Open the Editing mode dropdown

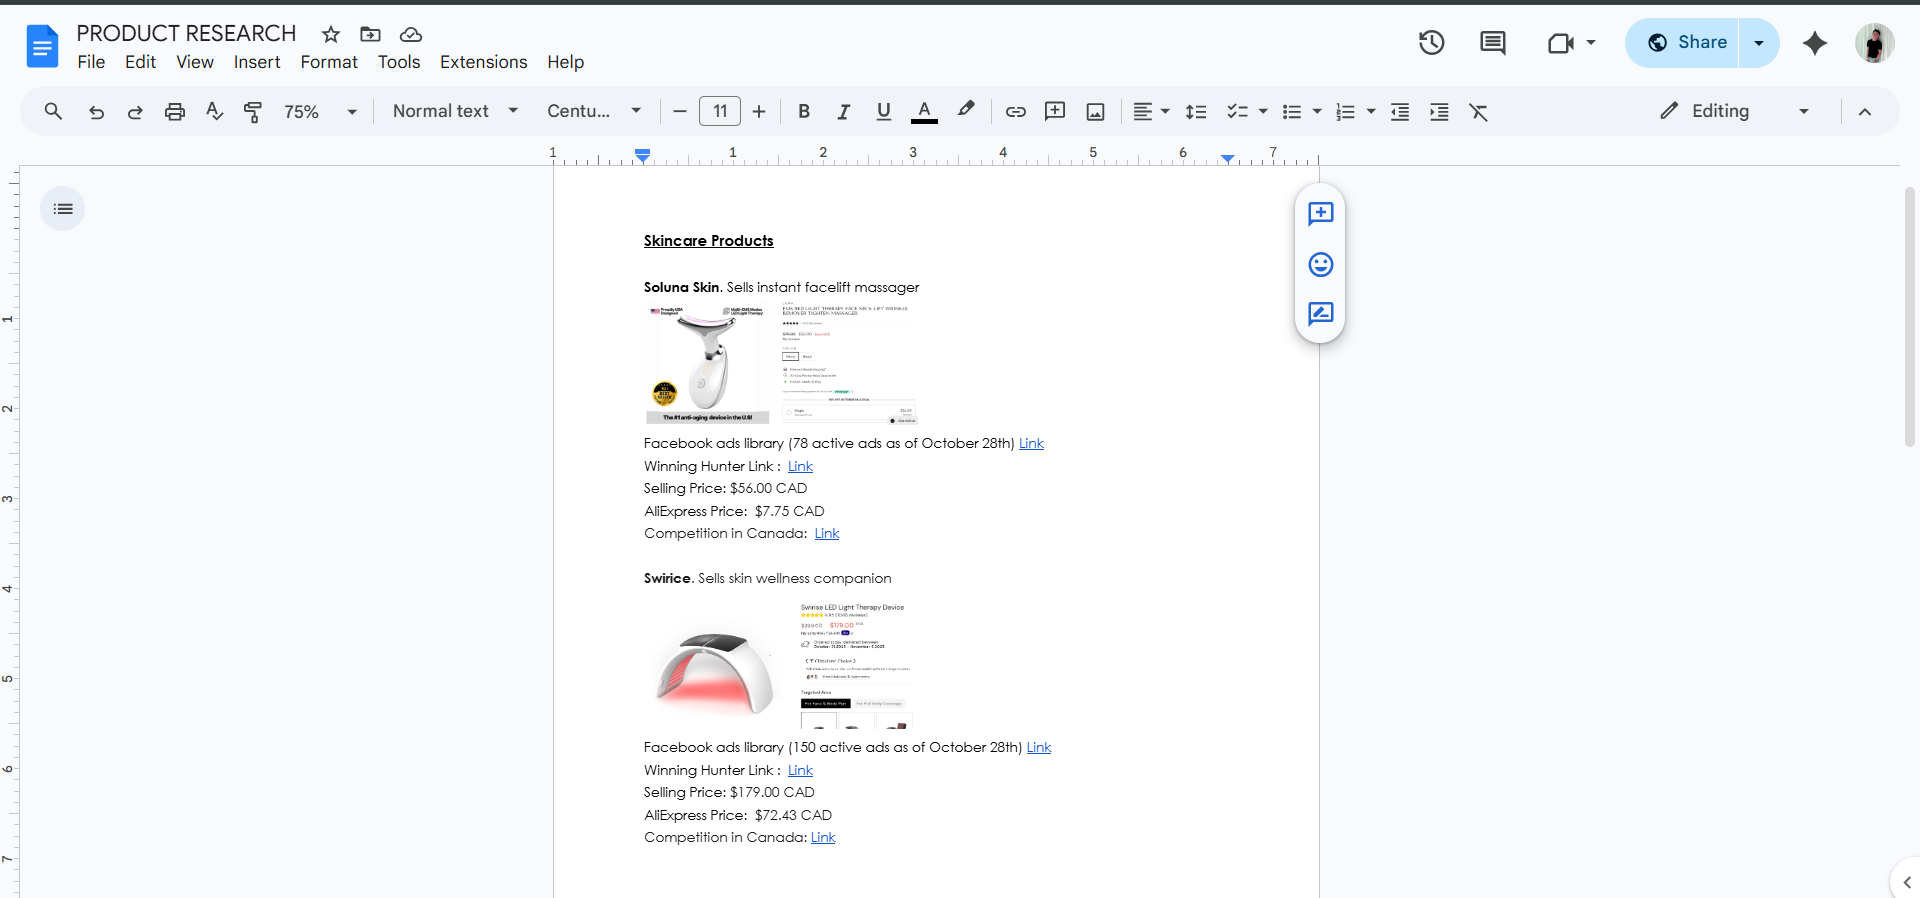[1735, 111]
